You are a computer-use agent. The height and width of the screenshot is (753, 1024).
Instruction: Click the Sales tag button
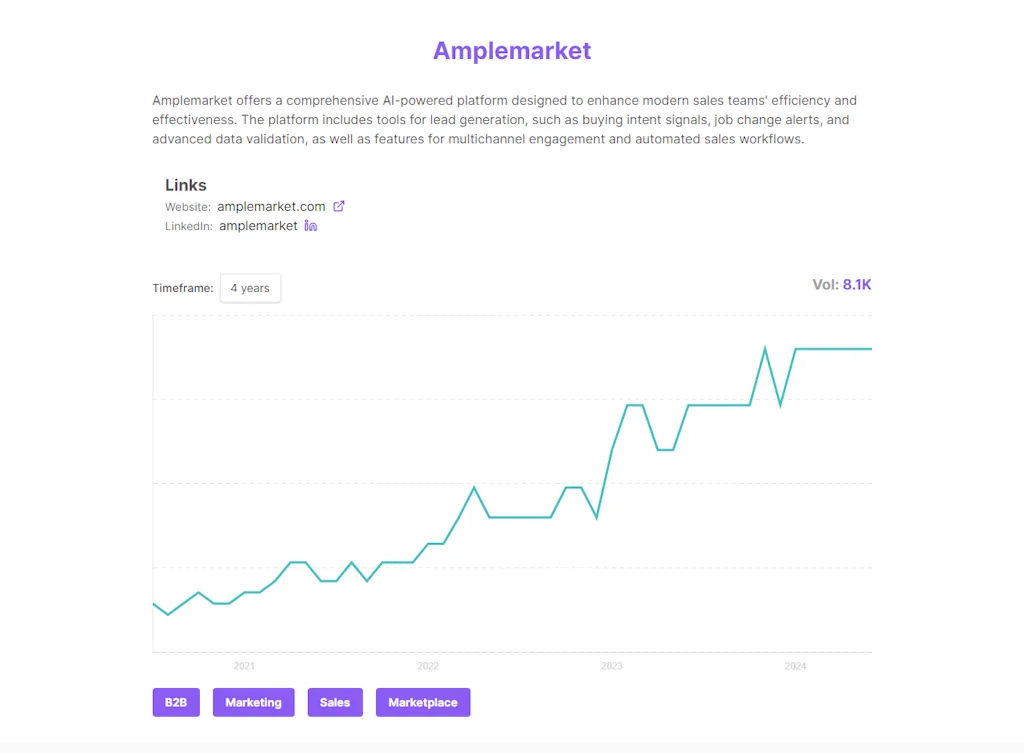[x=335, y=702]
